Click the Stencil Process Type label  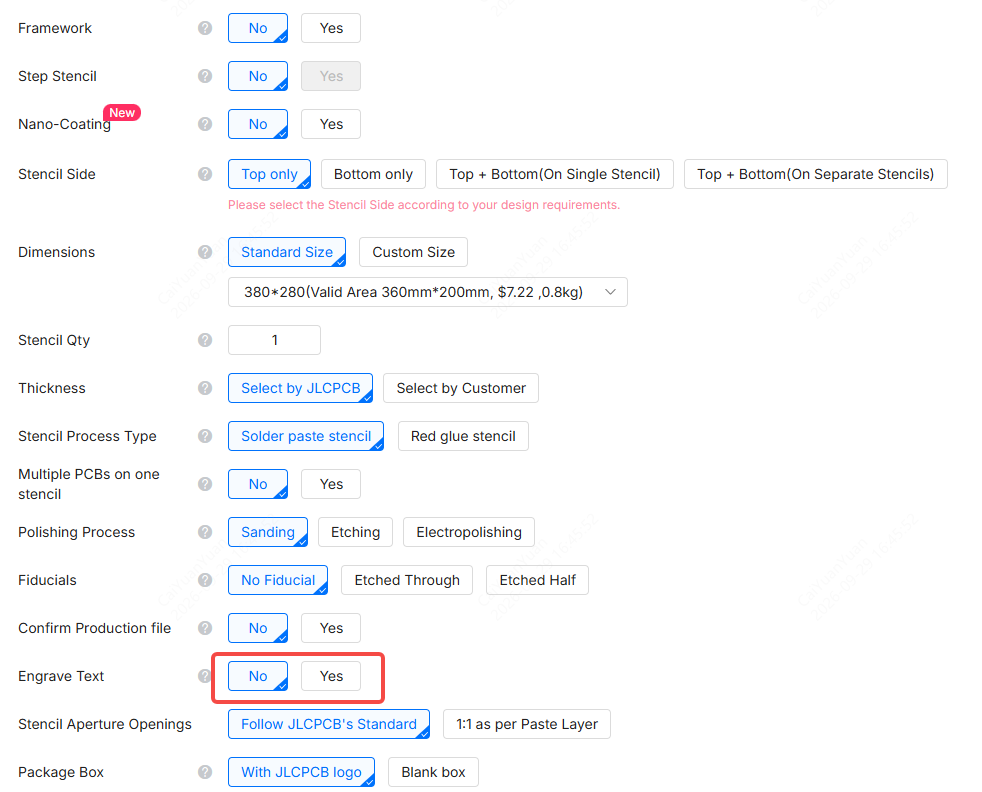87,436
